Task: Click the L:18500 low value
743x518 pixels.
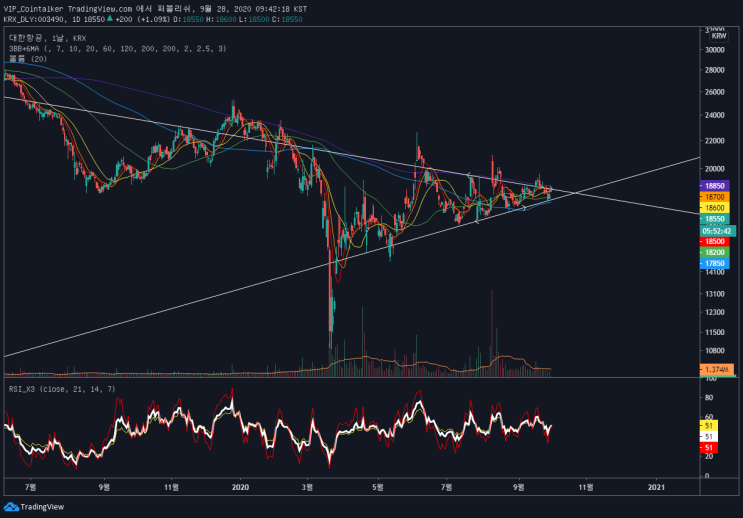Action: pos(254,19)
